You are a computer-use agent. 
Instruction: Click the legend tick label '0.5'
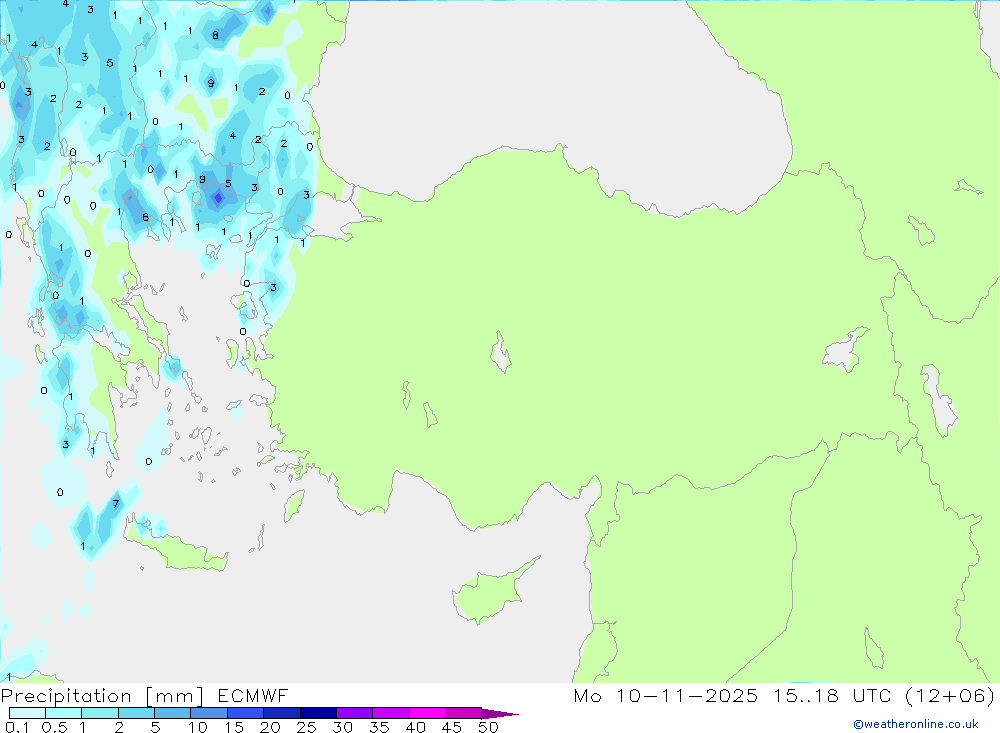pyautogui.click(x=54, y=727)
